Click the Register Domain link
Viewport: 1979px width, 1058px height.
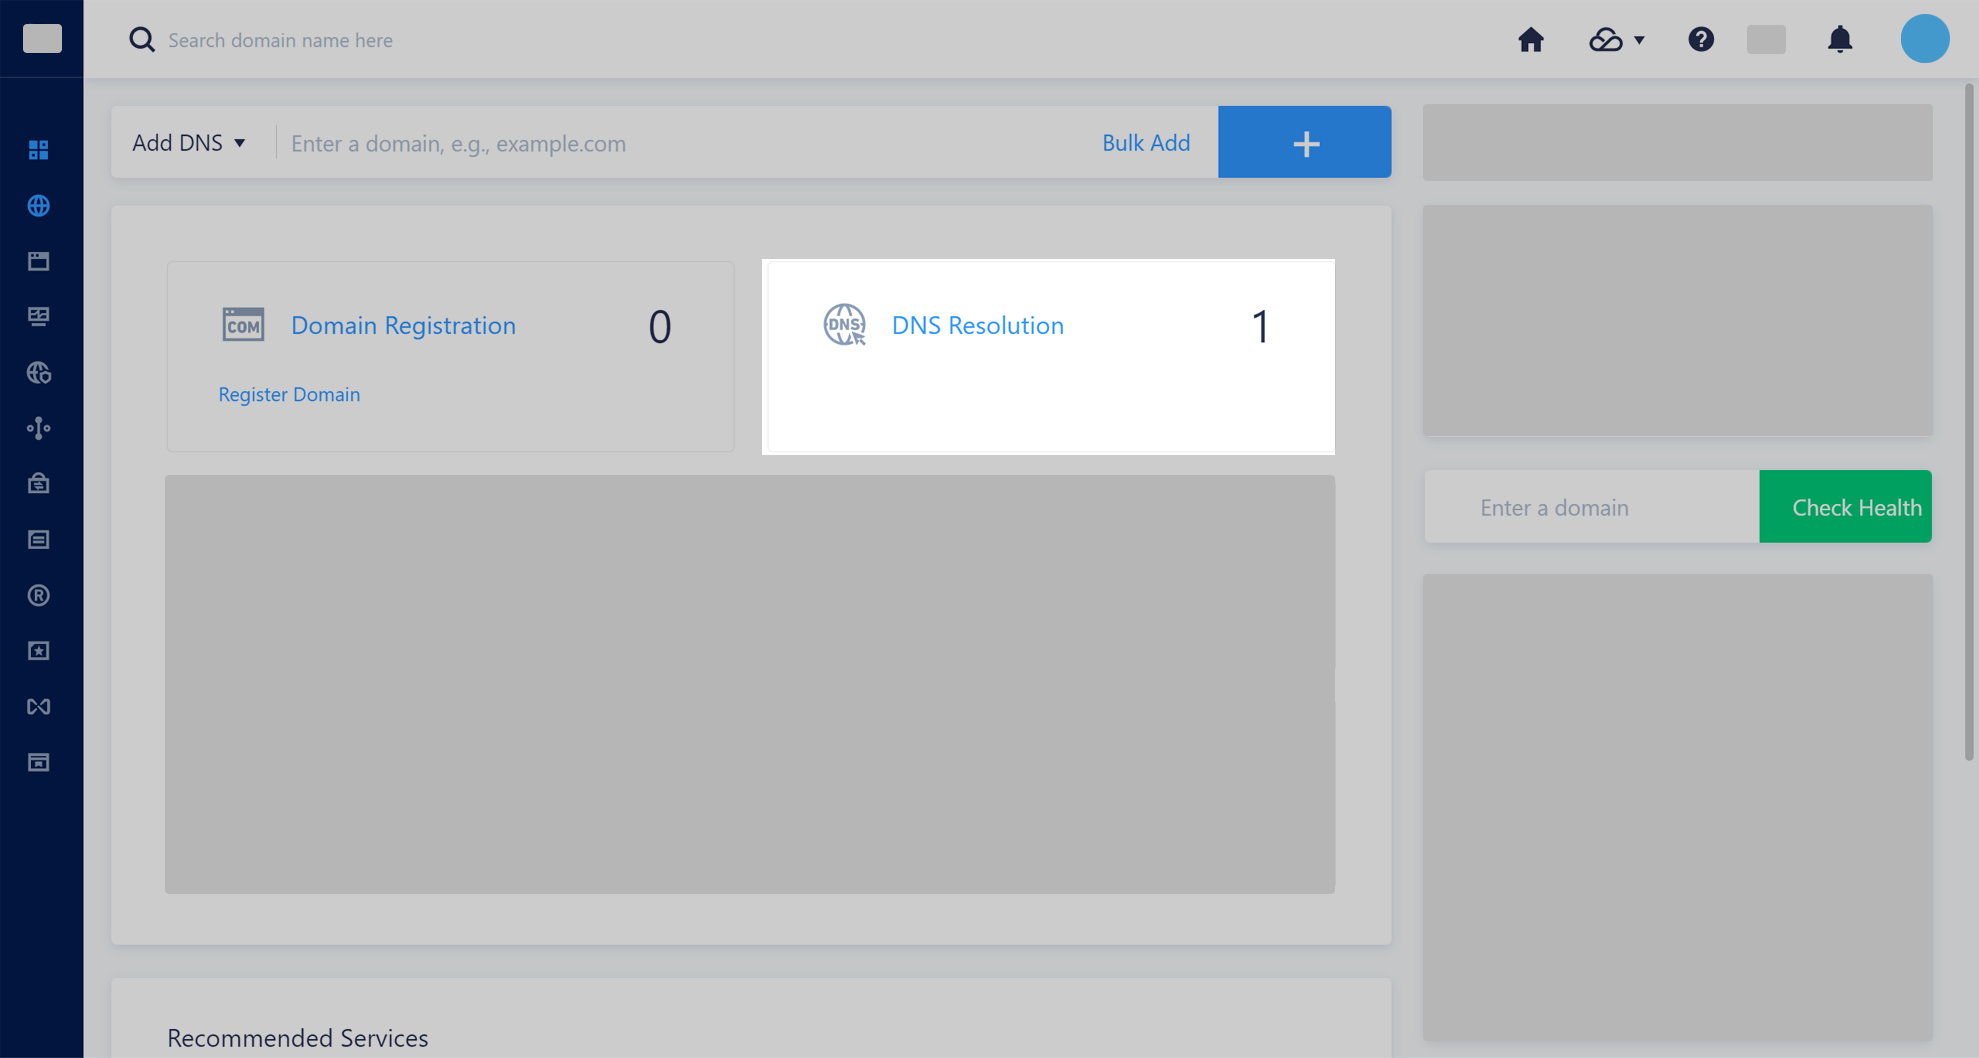click(288, 394)
